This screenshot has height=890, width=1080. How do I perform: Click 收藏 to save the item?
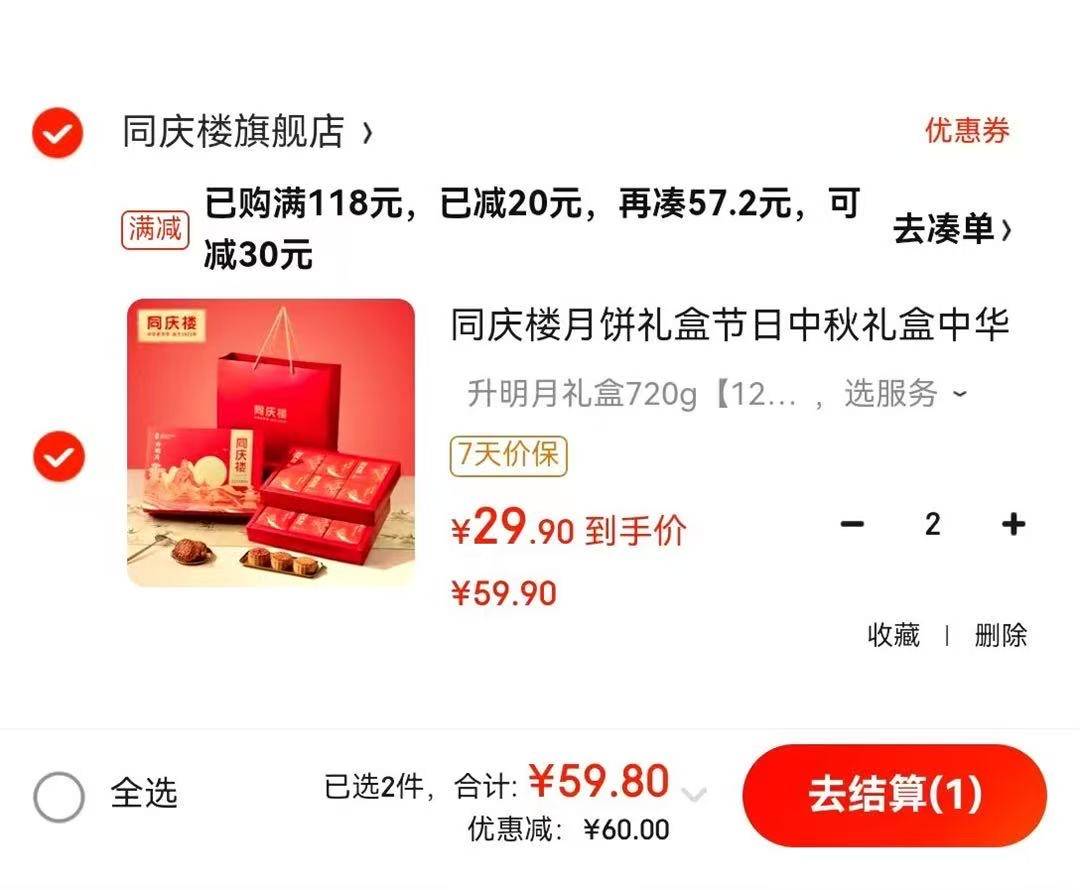893,634
